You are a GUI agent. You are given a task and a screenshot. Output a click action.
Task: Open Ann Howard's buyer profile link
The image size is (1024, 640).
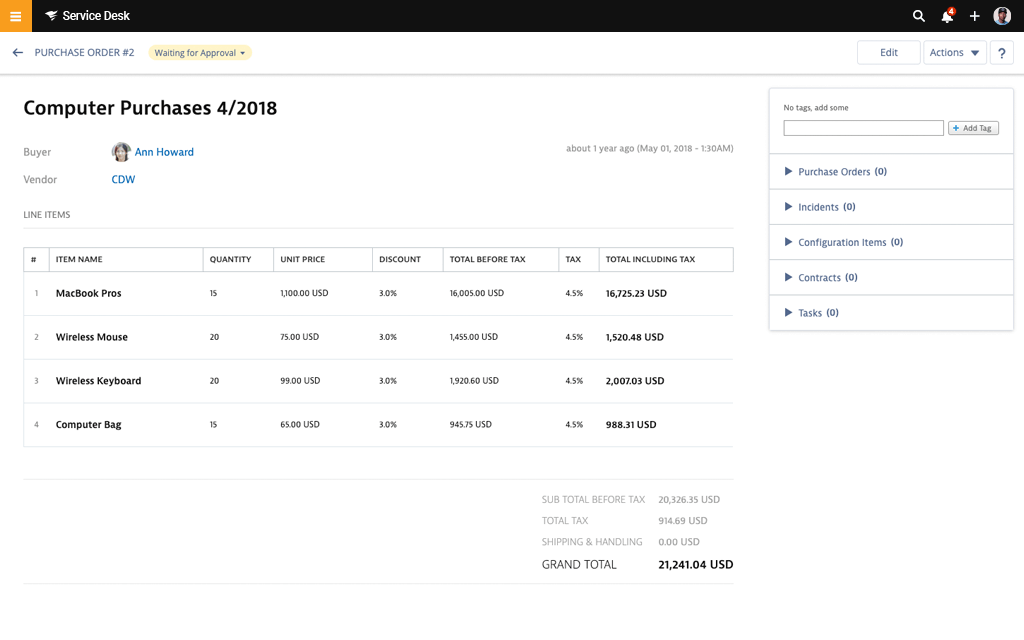click(164, 152)
